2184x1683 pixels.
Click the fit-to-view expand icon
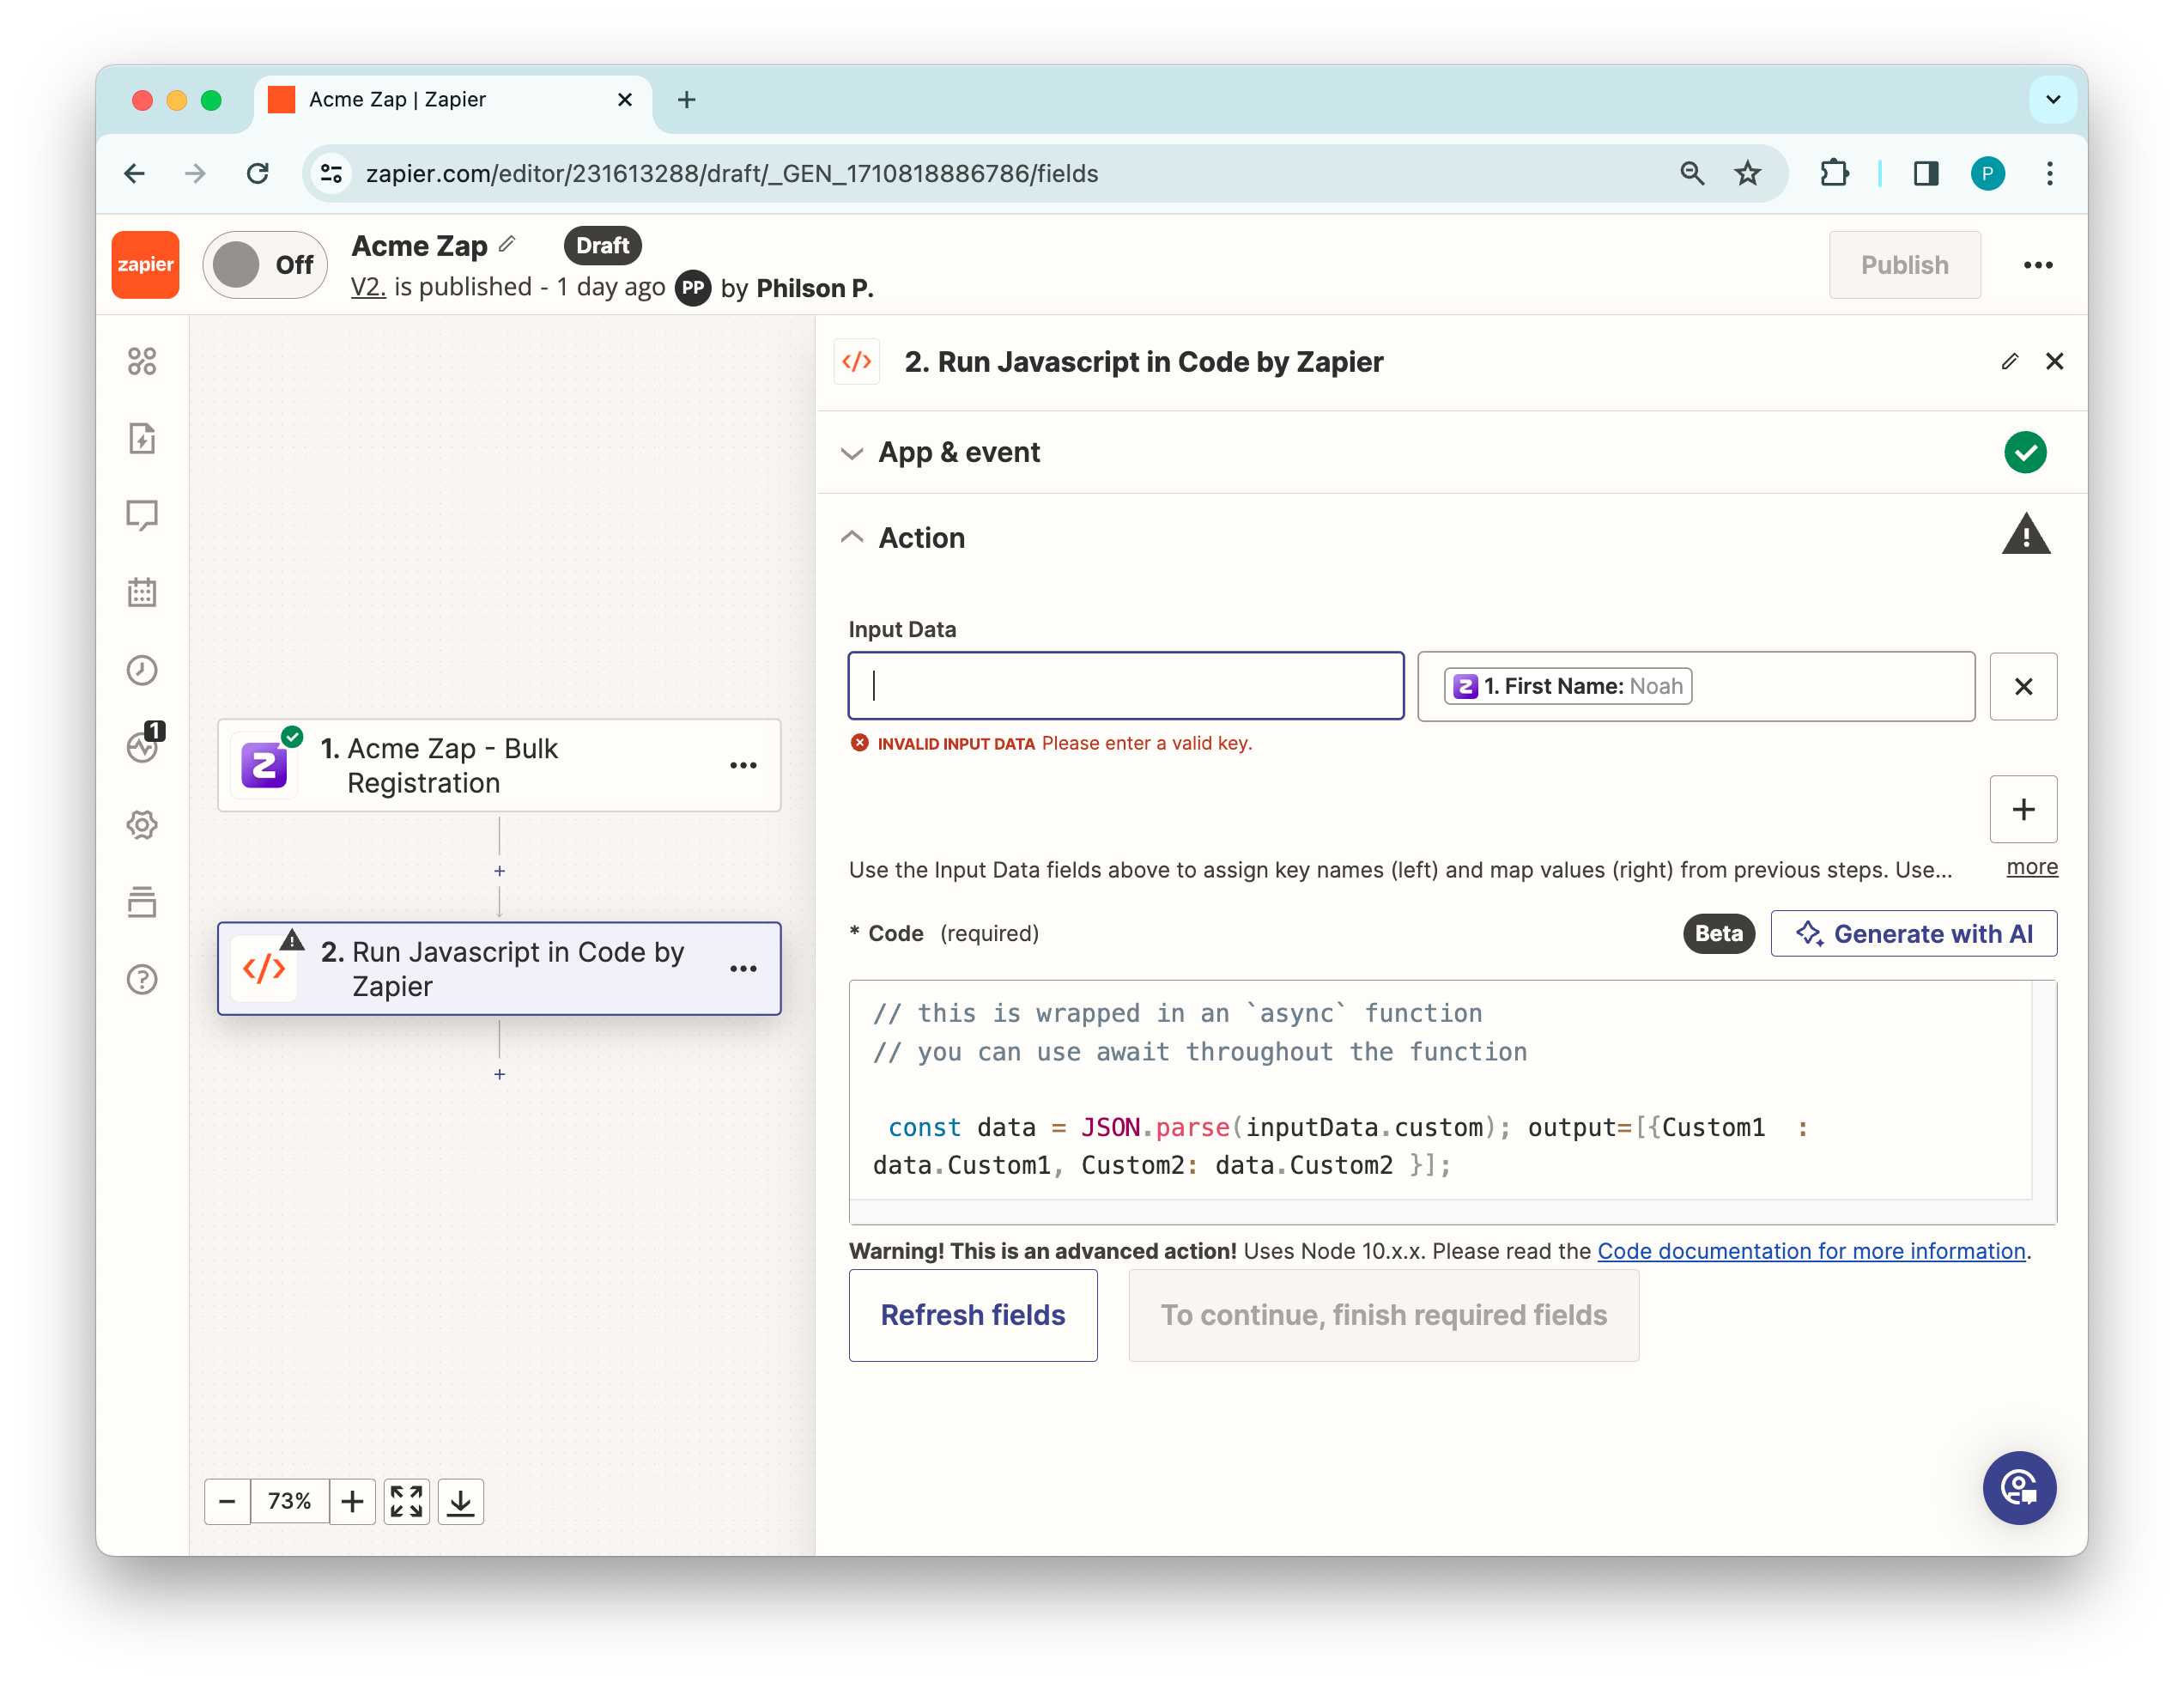click(x=406, y=1501)
